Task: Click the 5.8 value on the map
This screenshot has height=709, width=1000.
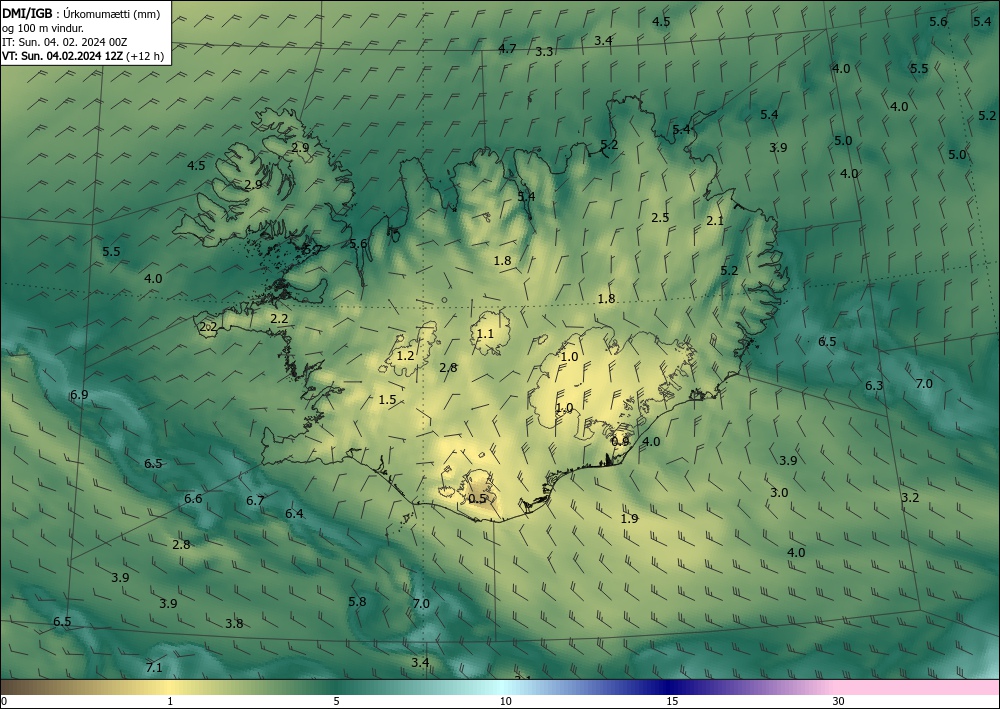Action: tap(357, 601)
